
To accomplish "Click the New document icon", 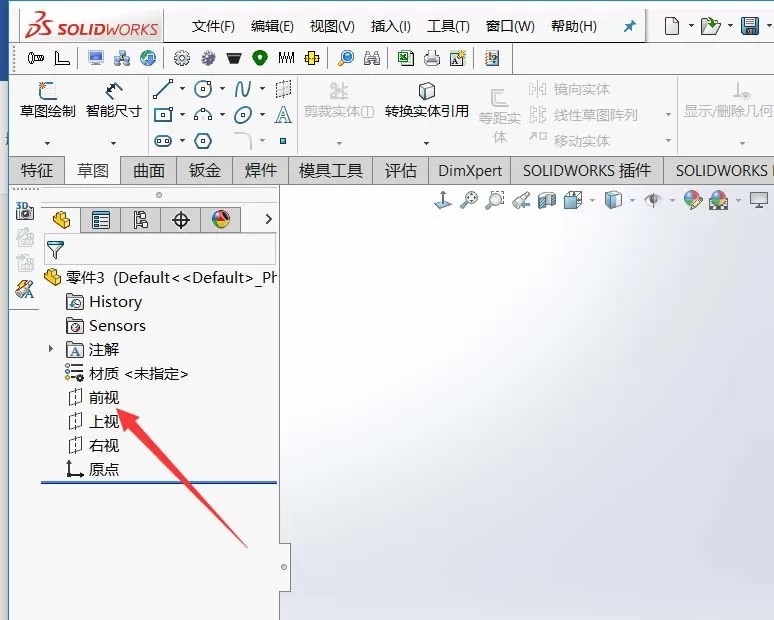I will 671,26.
